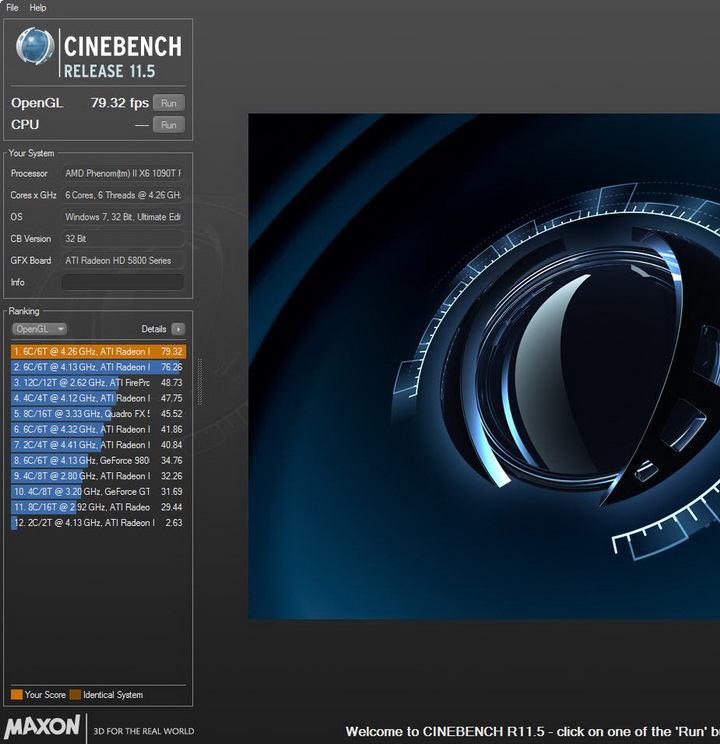Select ranking row 4 4C/4T @ 4.12 GHz
720x744 pixels.
click(x=98, y=398)
